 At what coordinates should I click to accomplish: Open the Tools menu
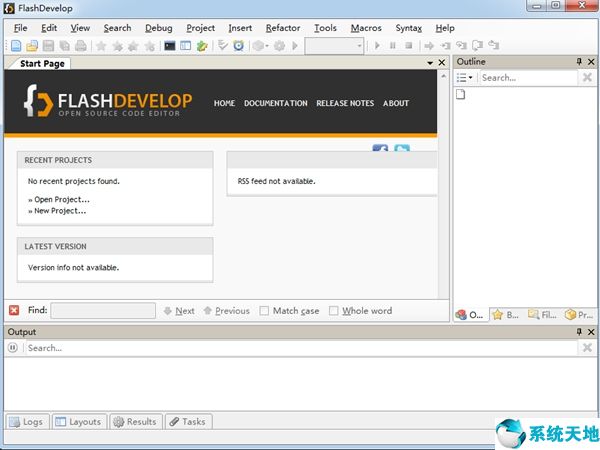point(325,28)
